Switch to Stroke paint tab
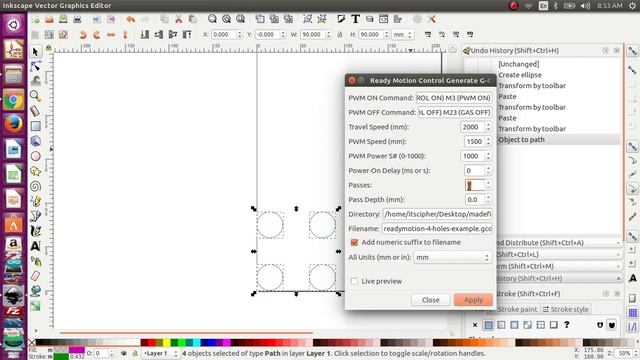This screenshot has height=360, width=640. pos(518,309)
